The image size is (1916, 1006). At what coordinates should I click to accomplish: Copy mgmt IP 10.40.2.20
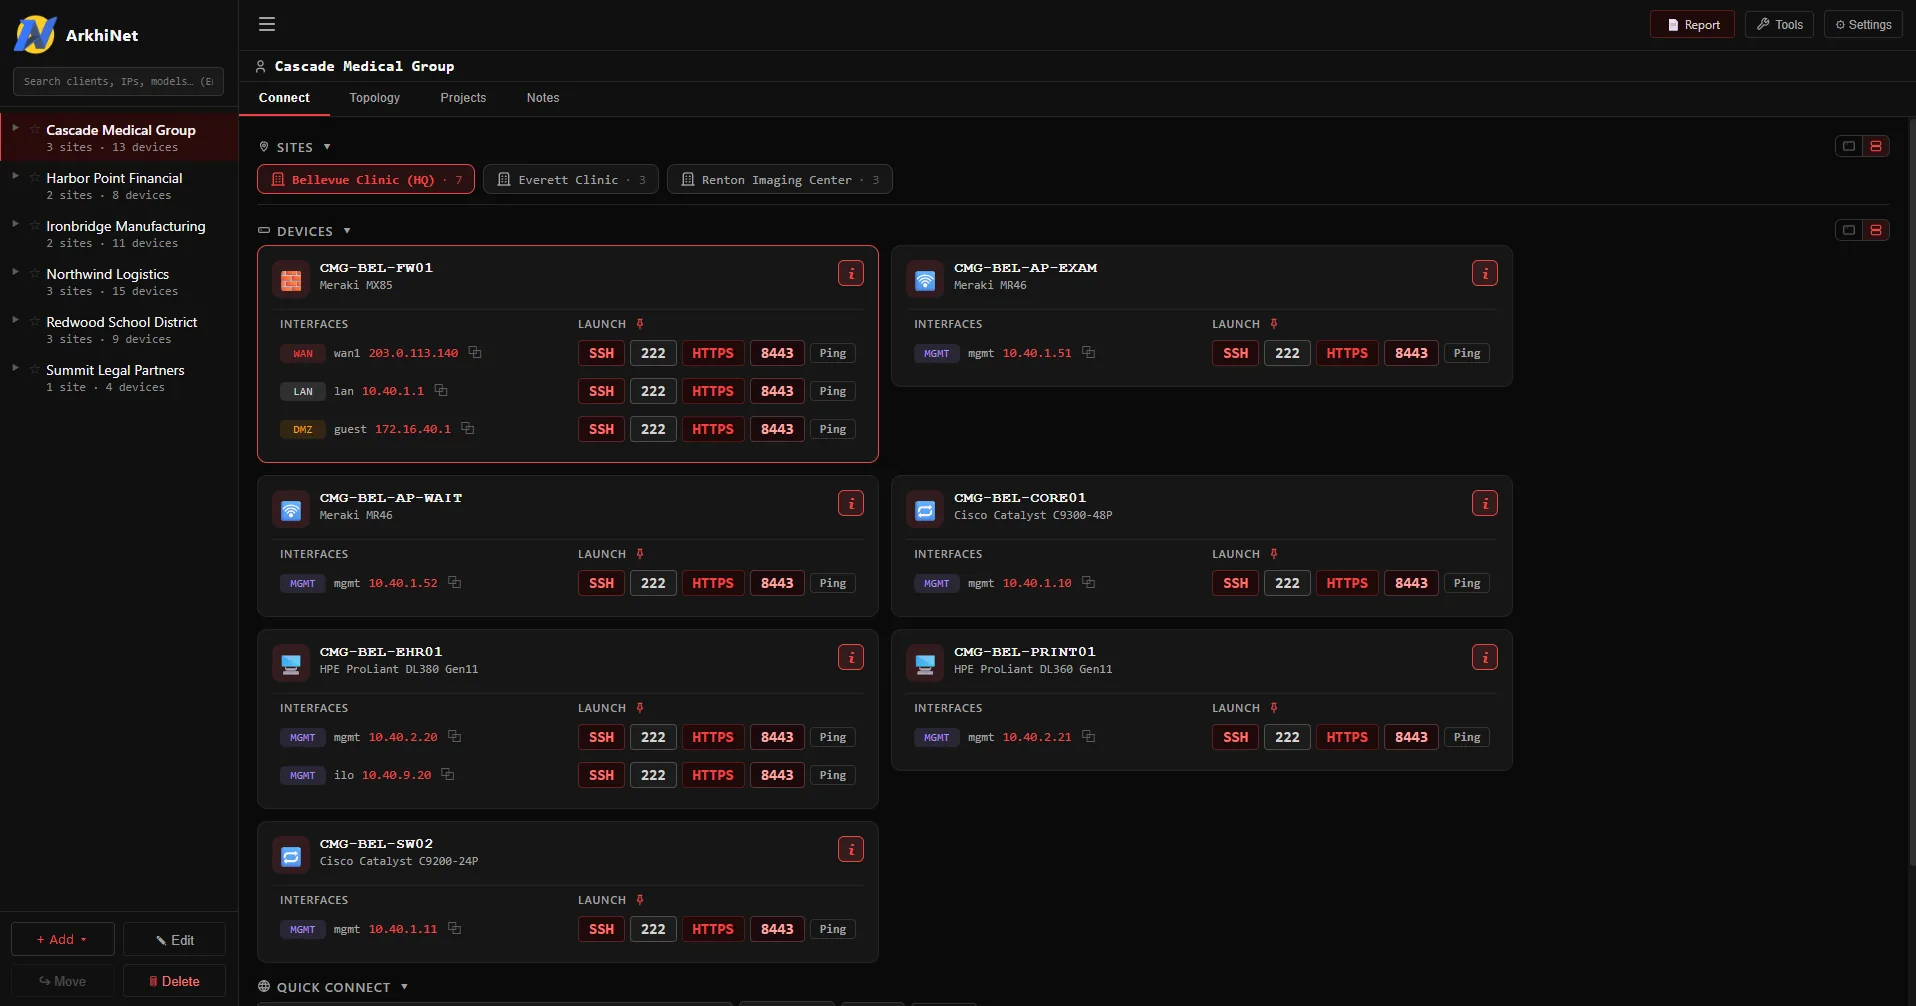[x=454, y=736]
